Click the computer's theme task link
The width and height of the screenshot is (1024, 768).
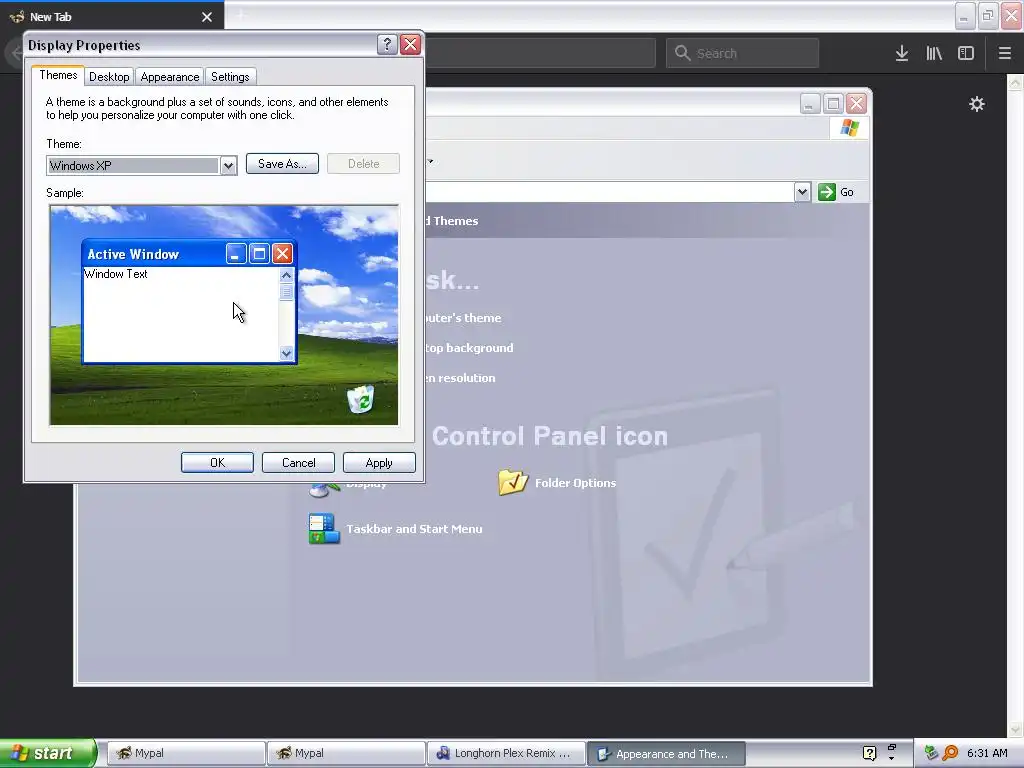pos(463,318)
